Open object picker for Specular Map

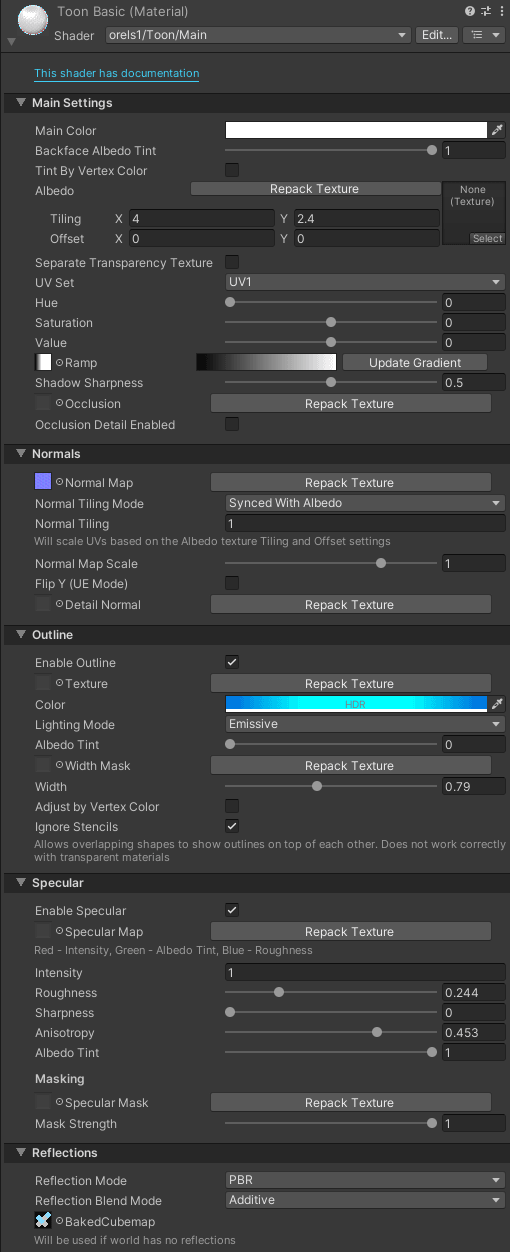[x=59, y=932]
